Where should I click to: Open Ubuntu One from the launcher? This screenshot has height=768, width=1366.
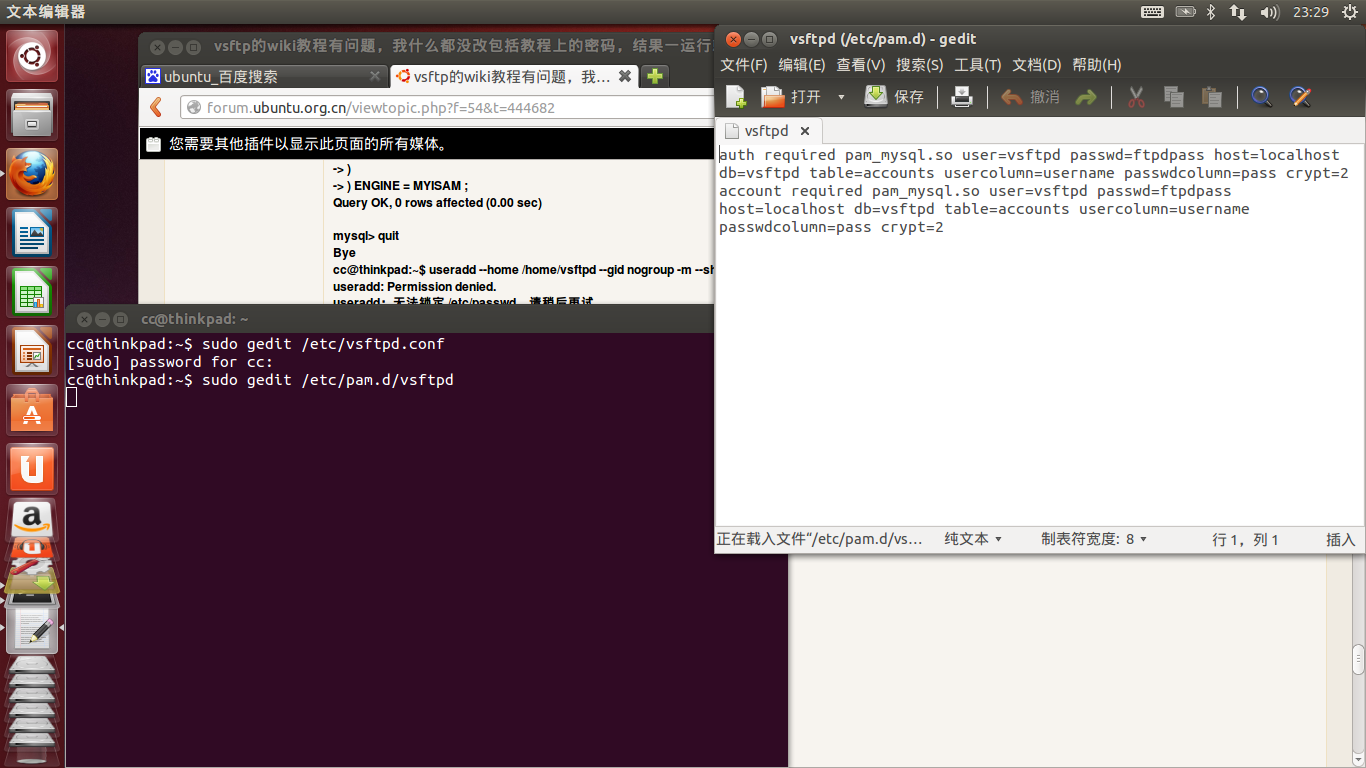(x=33, y=469)
